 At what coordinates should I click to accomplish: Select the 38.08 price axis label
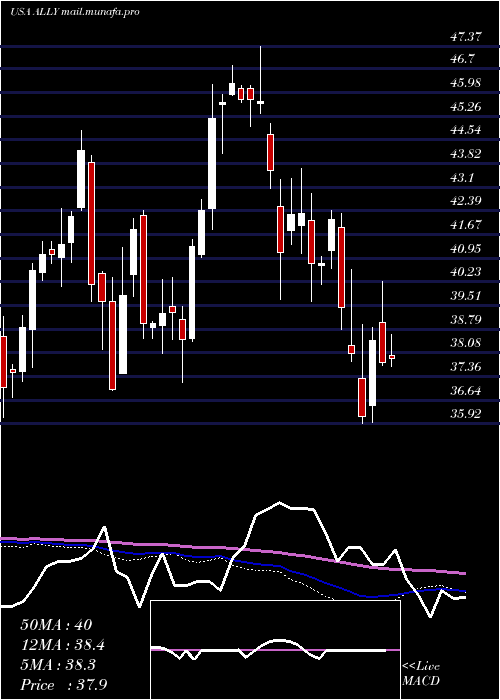coord(466,343)
